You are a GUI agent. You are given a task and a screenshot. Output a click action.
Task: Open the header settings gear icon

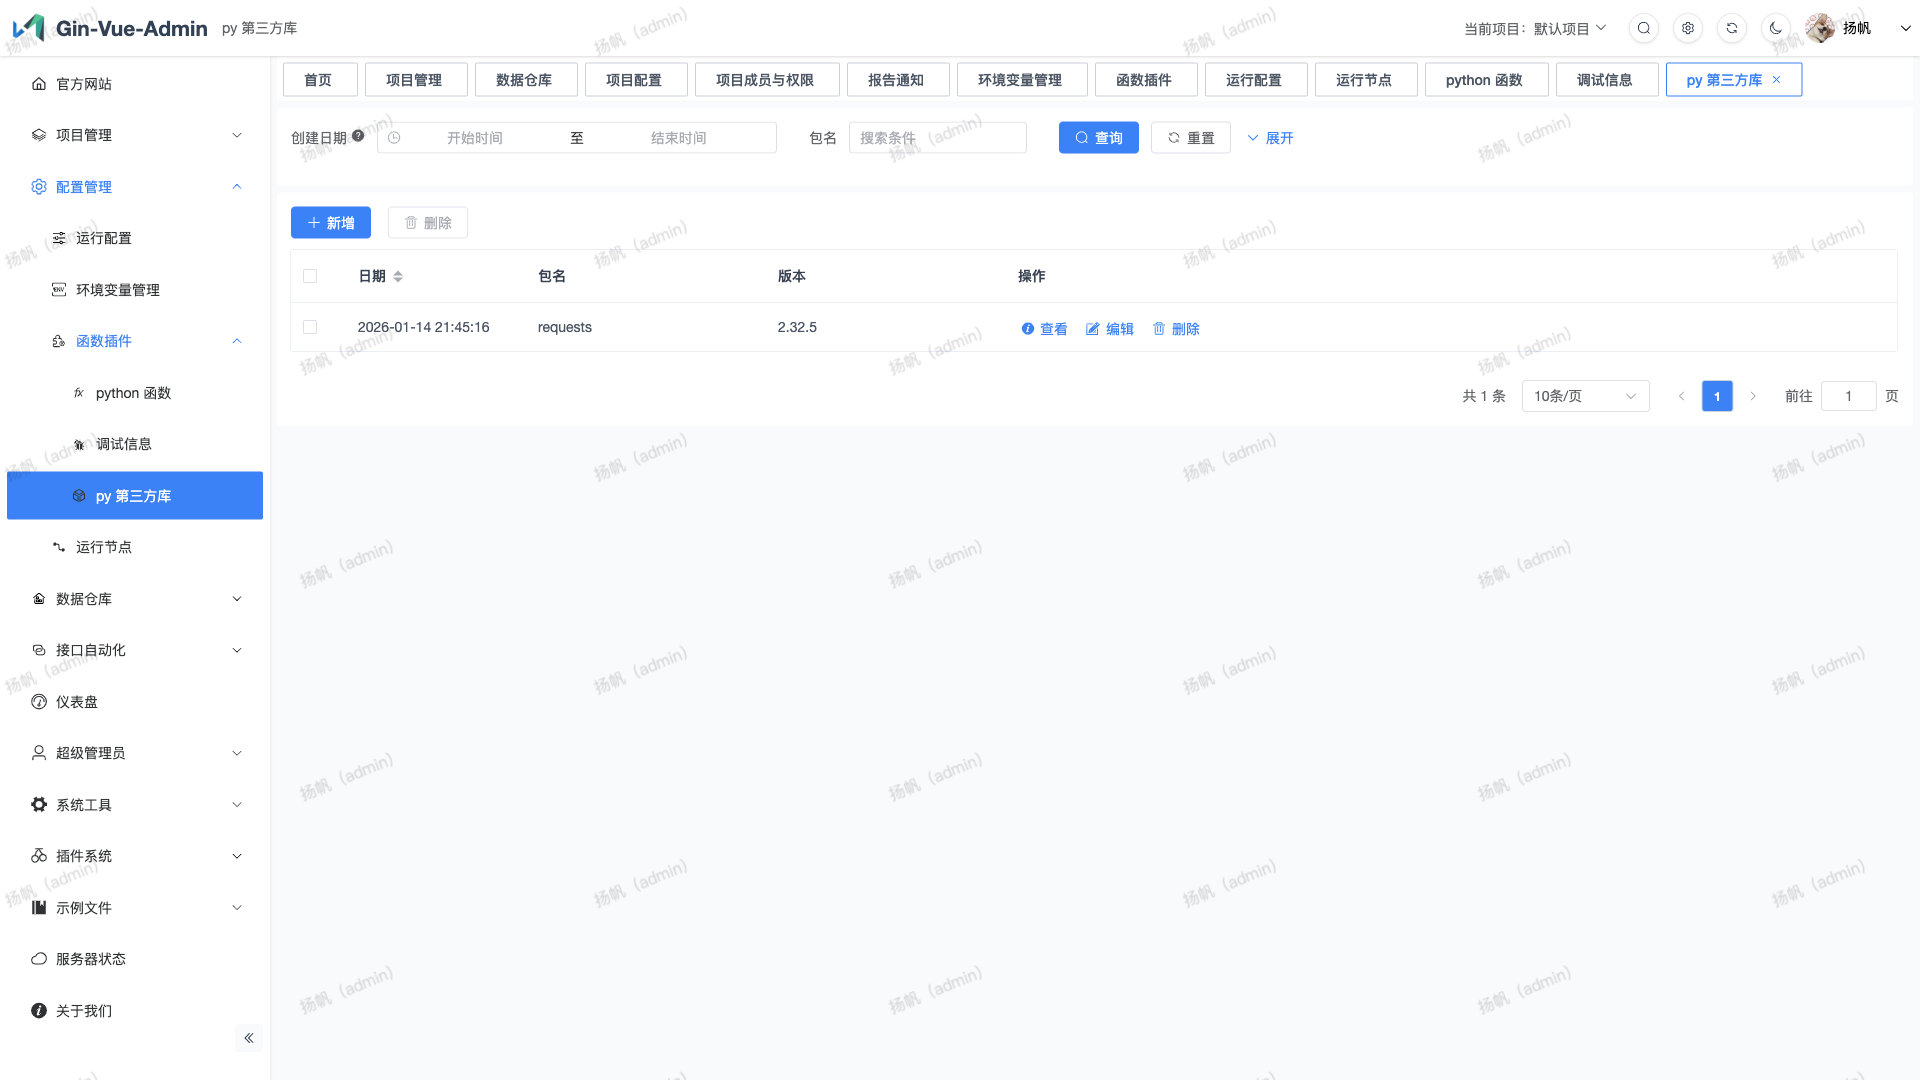[x=1688, y=28]
